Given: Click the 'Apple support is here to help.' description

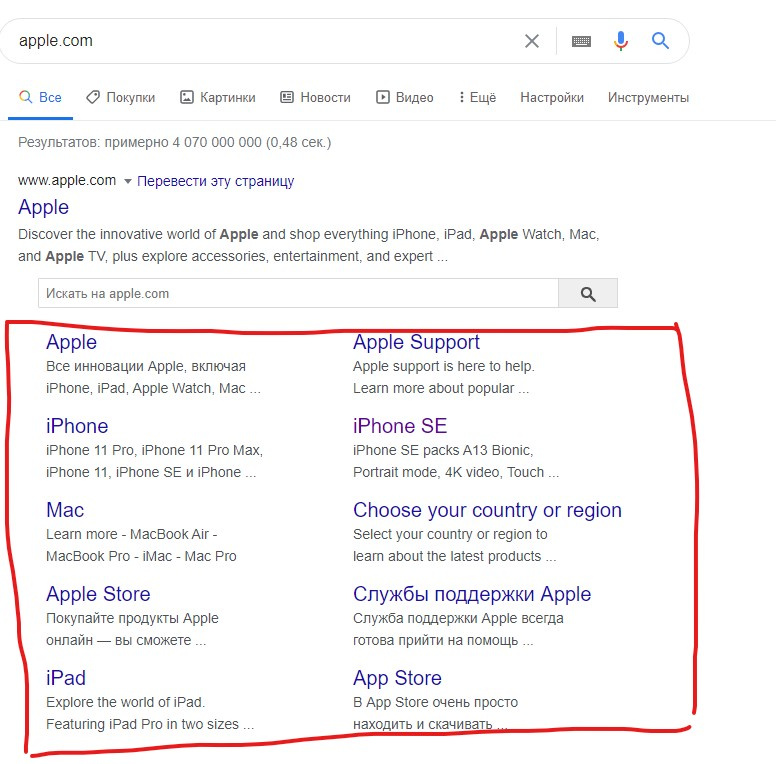Looking at the screenshot, I should pyautogui.click(x=443, y=366).
